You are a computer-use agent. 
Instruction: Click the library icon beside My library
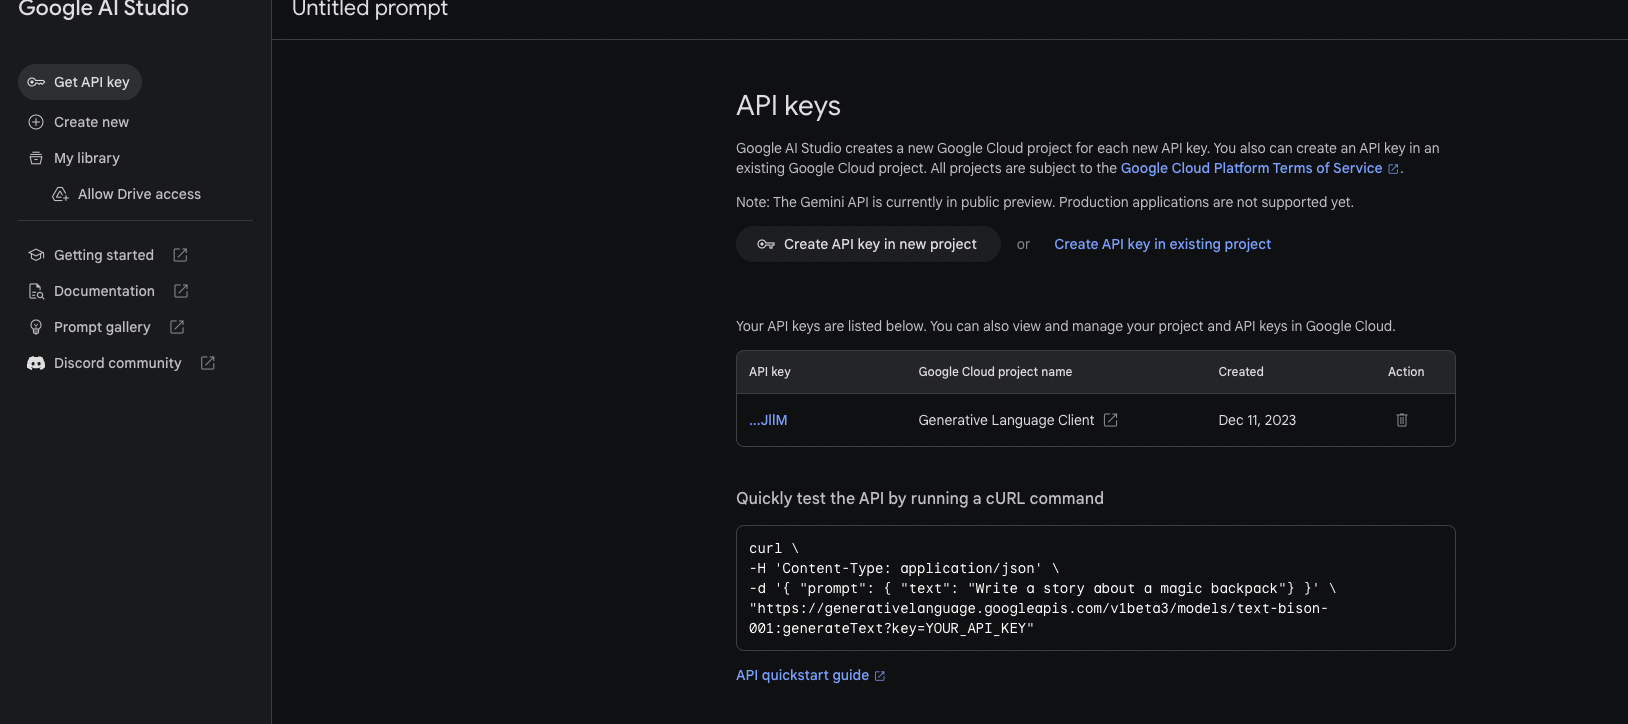pyautogui.click(x=36, y=158)
